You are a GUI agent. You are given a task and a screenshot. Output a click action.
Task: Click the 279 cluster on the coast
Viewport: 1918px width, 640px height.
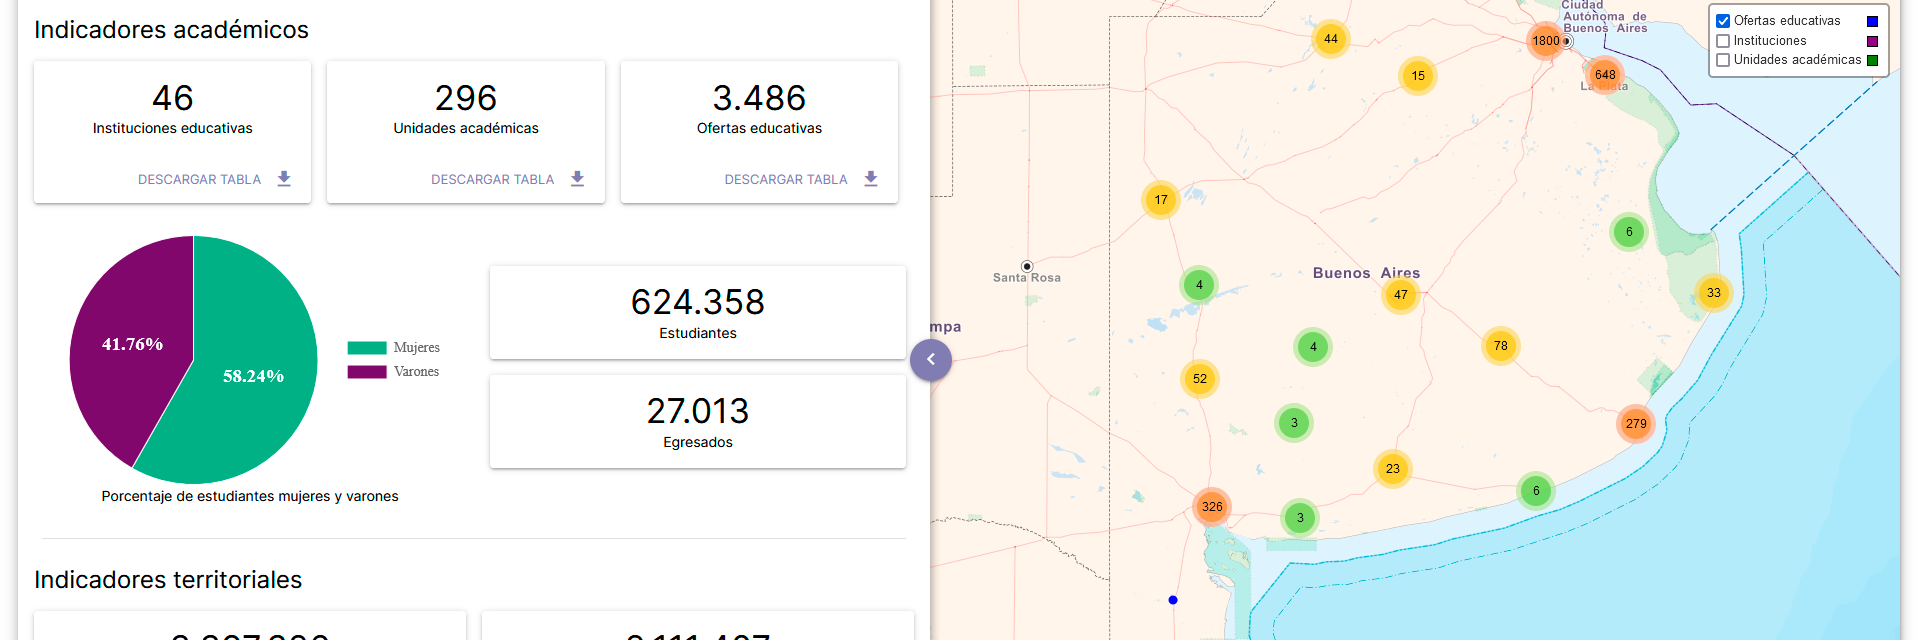(1635, 424)
